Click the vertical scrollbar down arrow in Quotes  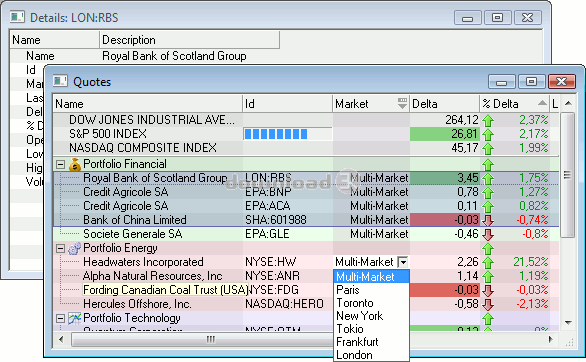click(x=568, y=322)
